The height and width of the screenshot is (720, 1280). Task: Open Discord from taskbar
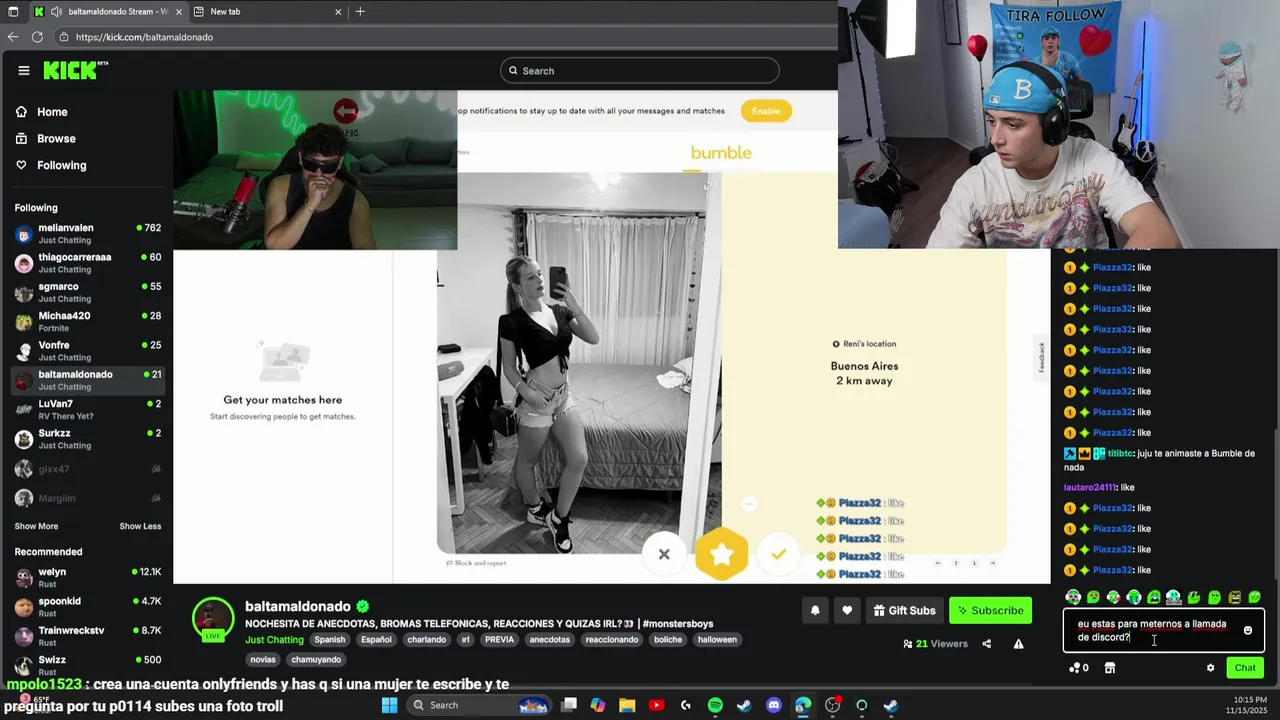[773, 705]
